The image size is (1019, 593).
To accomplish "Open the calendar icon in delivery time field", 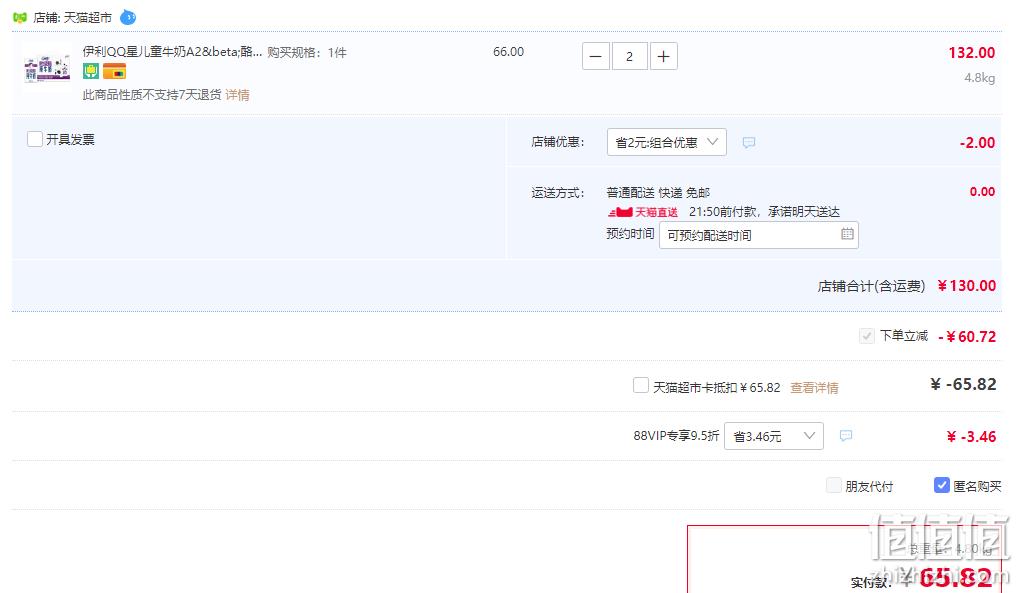I will pyautogui.click(x=847, y=234).
